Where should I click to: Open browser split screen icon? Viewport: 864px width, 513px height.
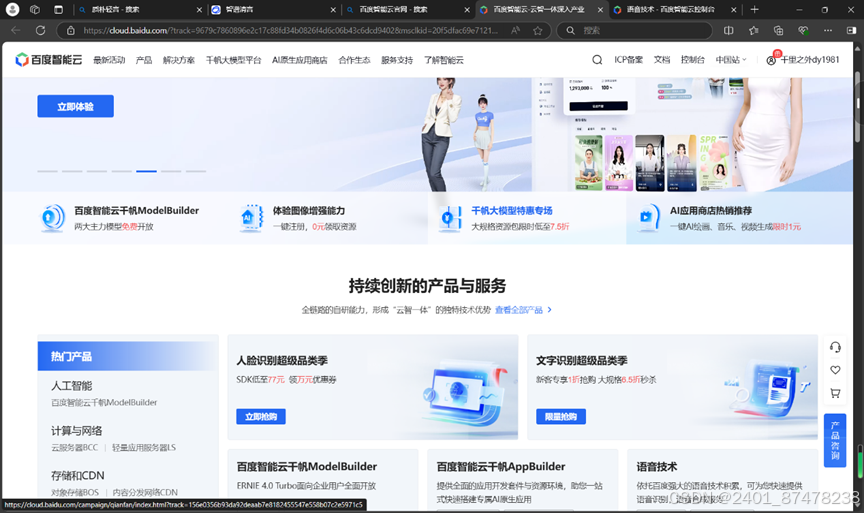(728, 30)
